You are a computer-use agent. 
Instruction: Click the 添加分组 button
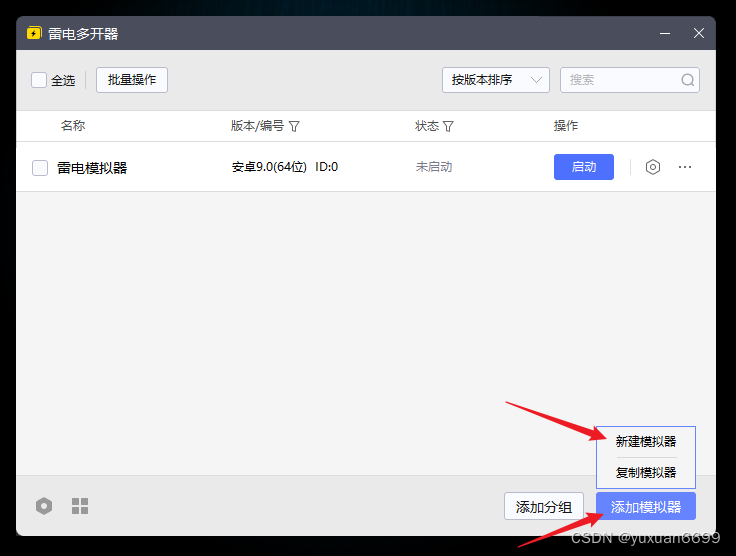point(544,506)
